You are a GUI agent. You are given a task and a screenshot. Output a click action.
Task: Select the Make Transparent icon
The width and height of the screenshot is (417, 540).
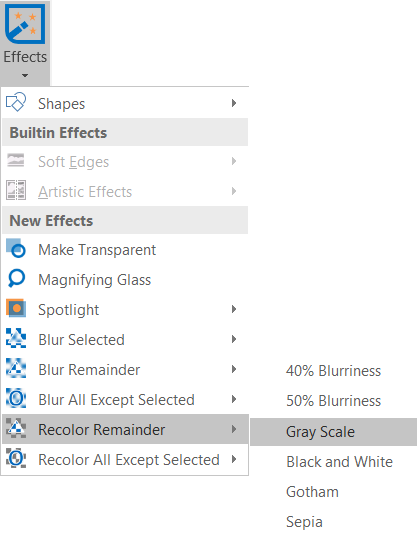(16, 248)
